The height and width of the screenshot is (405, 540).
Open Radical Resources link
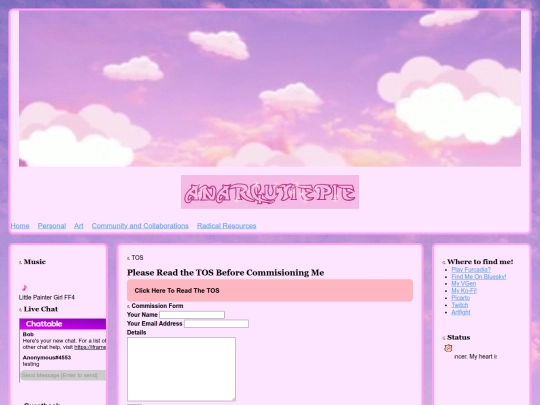click(x=227, y=226)
